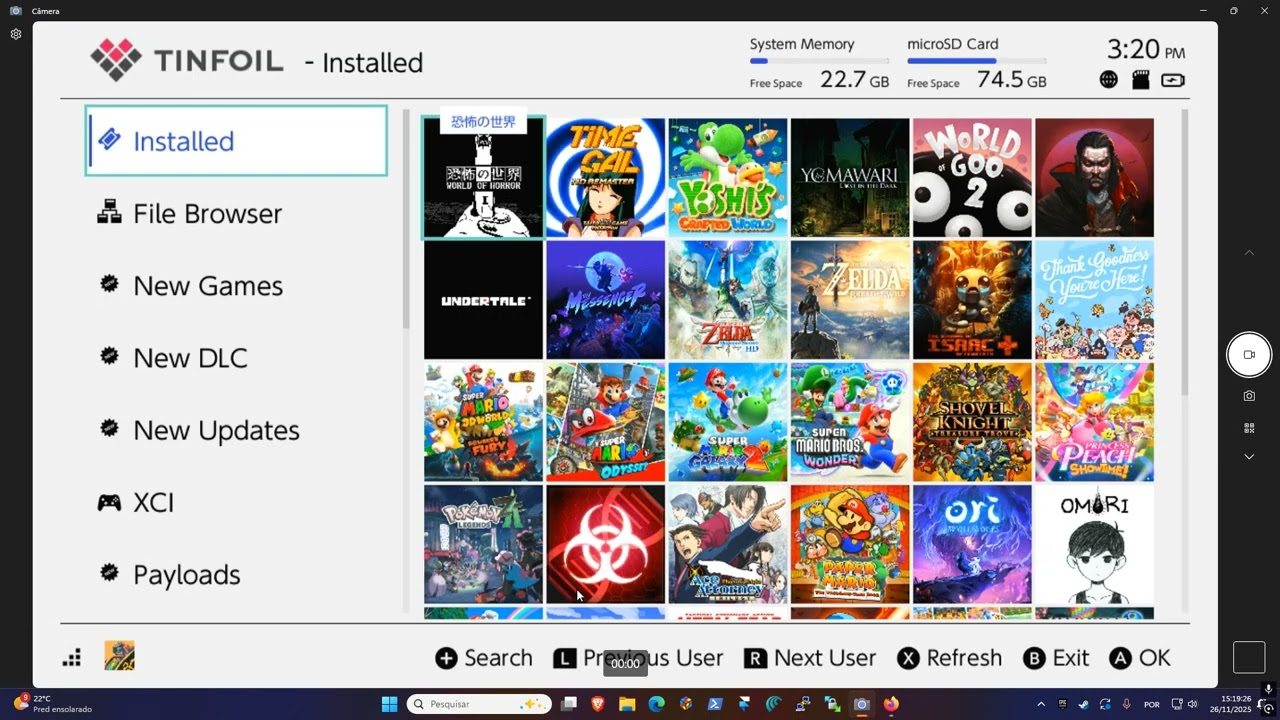Select Super Mario Galaxy 2 tile
Viewport: 1280px width, 720px height.
coord(728,422)
